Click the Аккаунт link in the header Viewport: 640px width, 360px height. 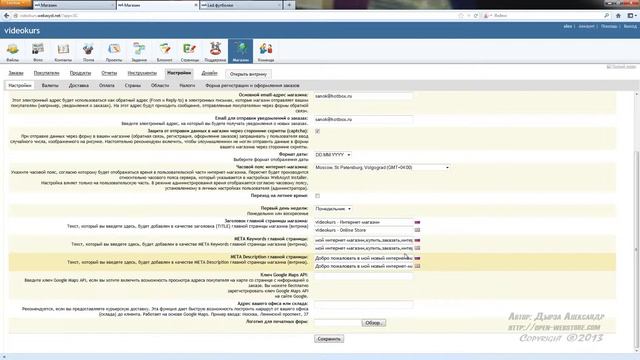click(586, 26)
